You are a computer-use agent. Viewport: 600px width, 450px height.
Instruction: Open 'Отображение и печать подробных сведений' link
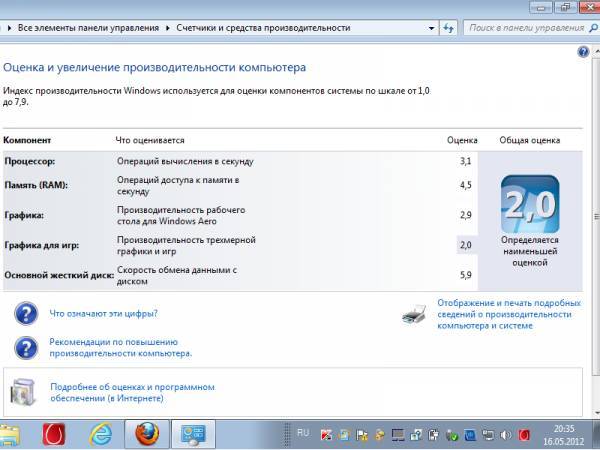coord(508,313)
